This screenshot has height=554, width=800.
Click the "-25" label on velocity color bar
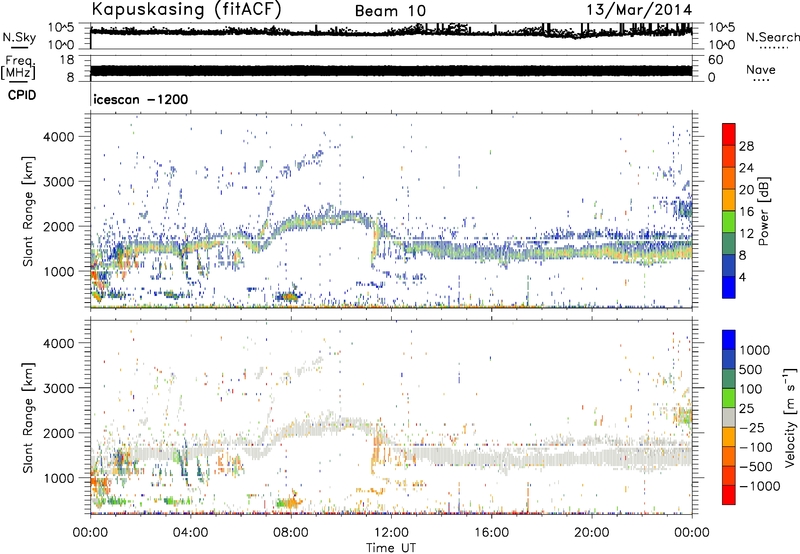tap(753, 427)
